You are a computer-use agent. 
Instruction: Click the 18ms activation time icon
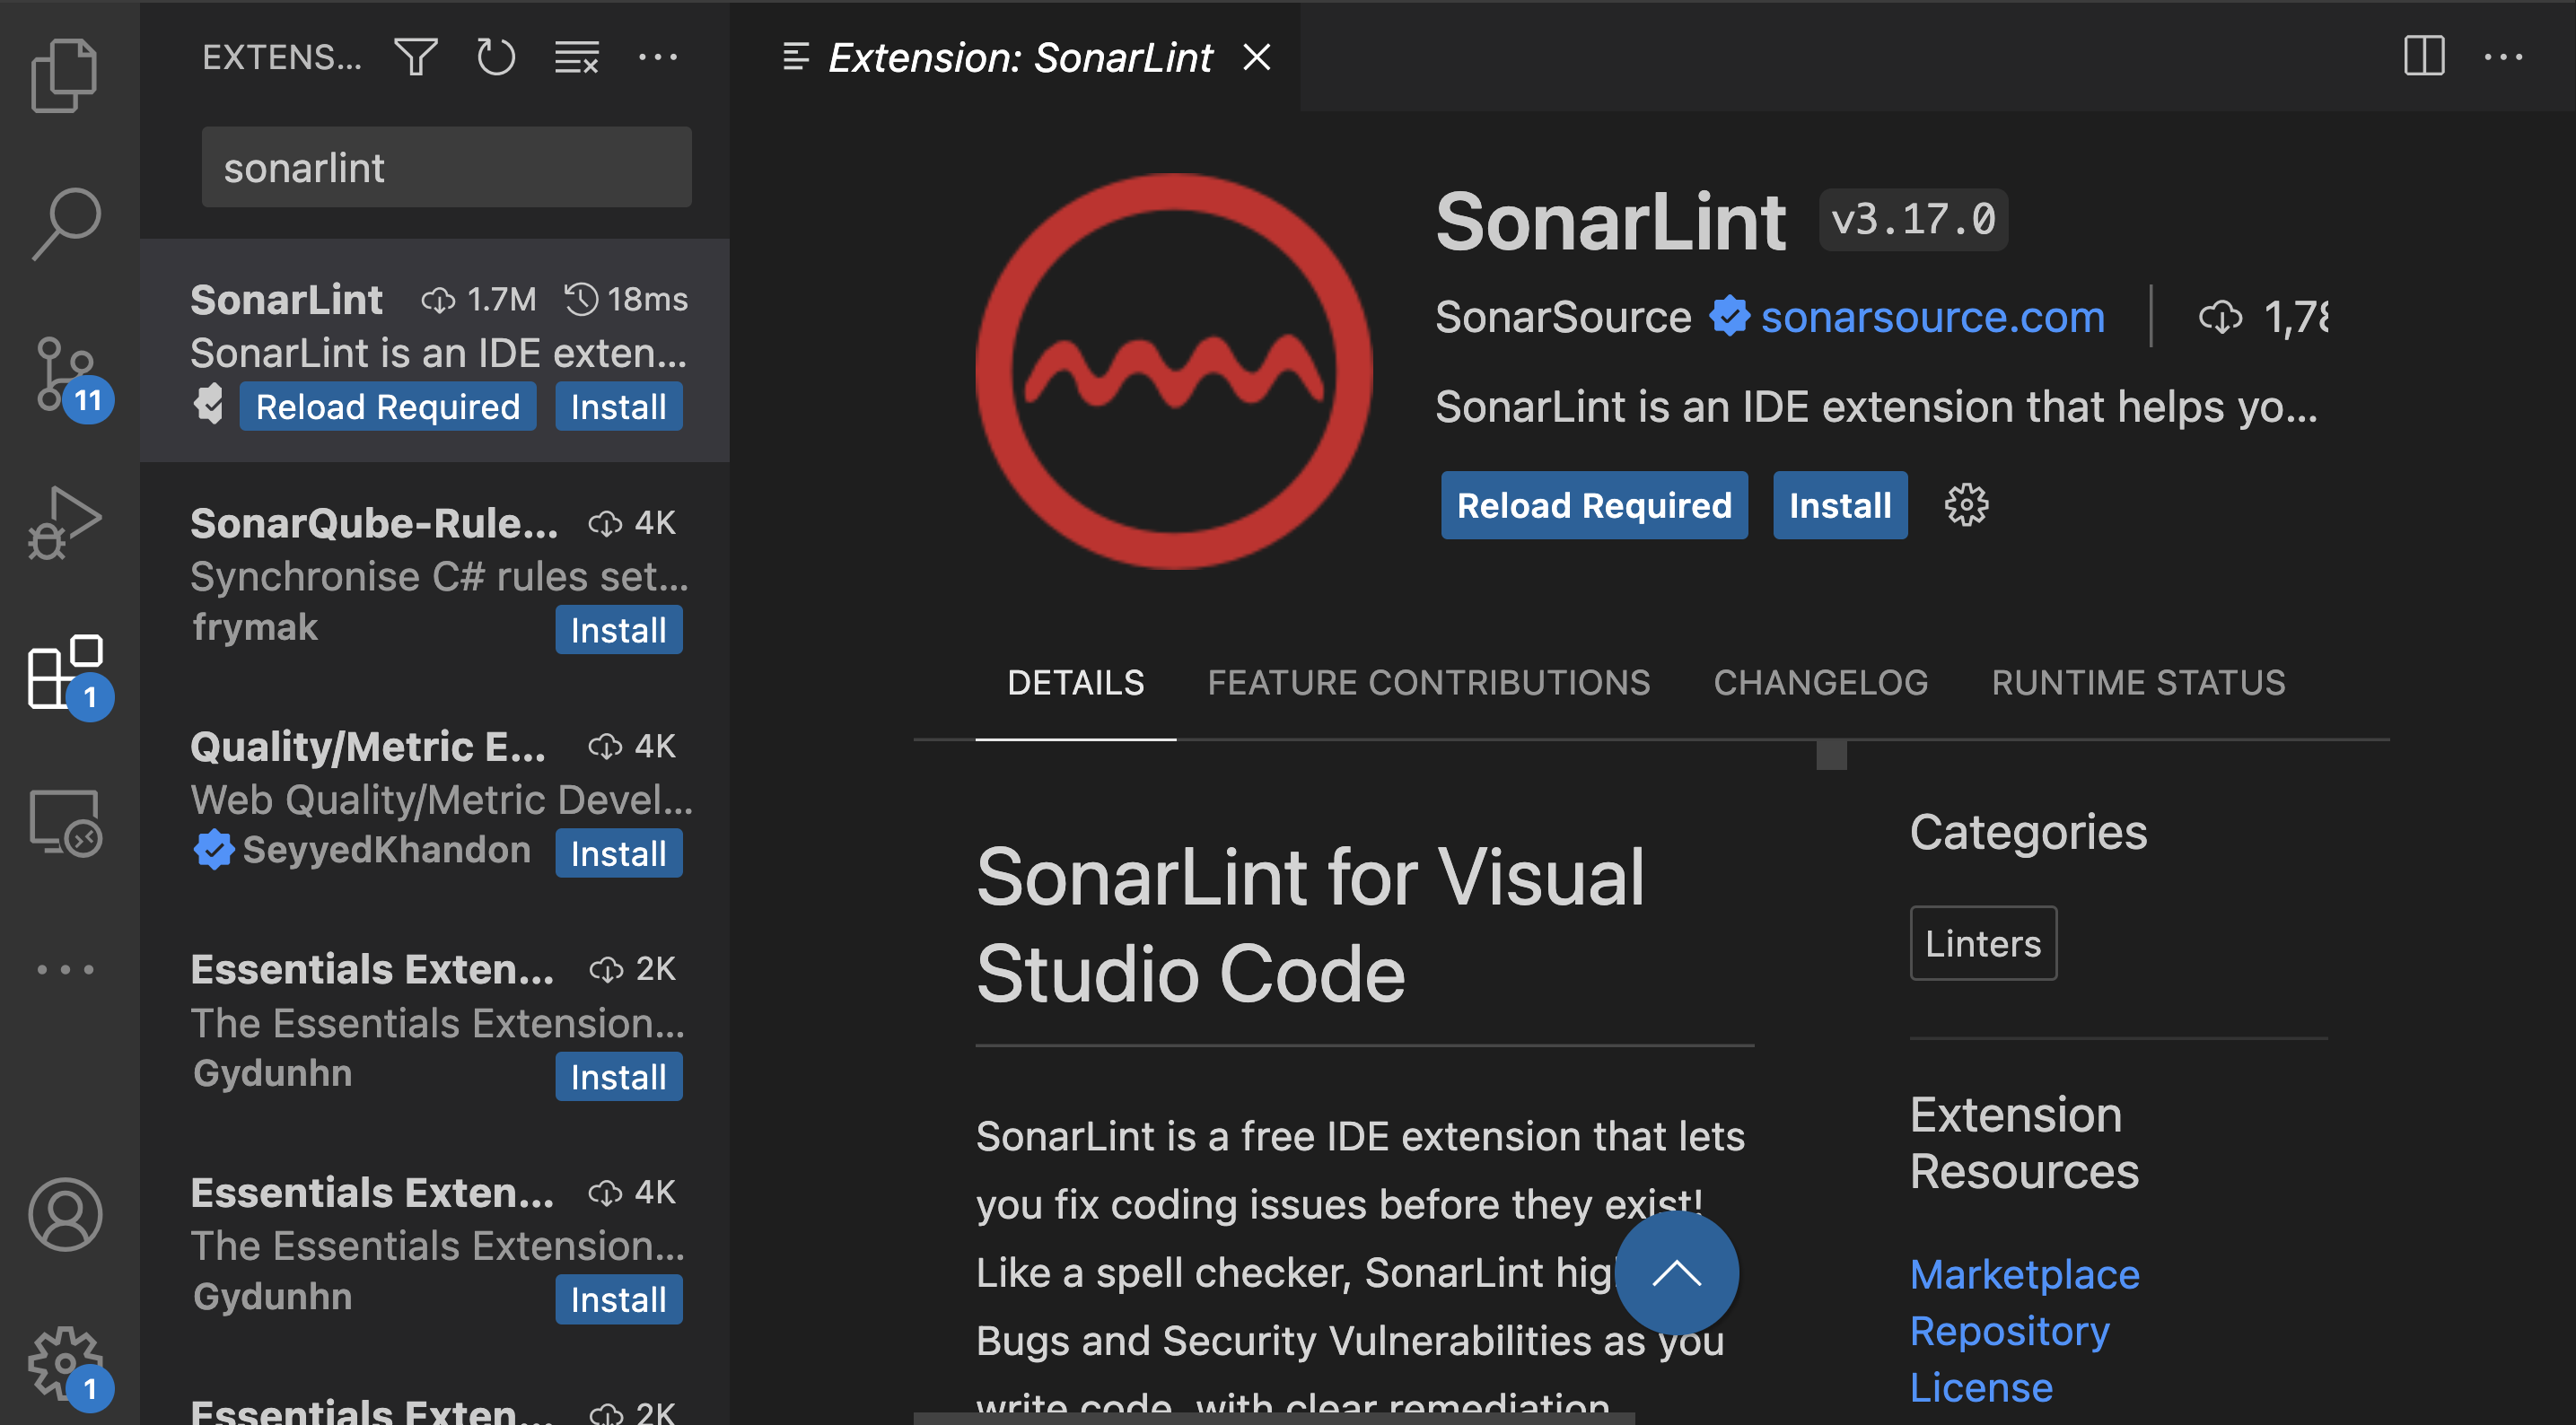581,298
